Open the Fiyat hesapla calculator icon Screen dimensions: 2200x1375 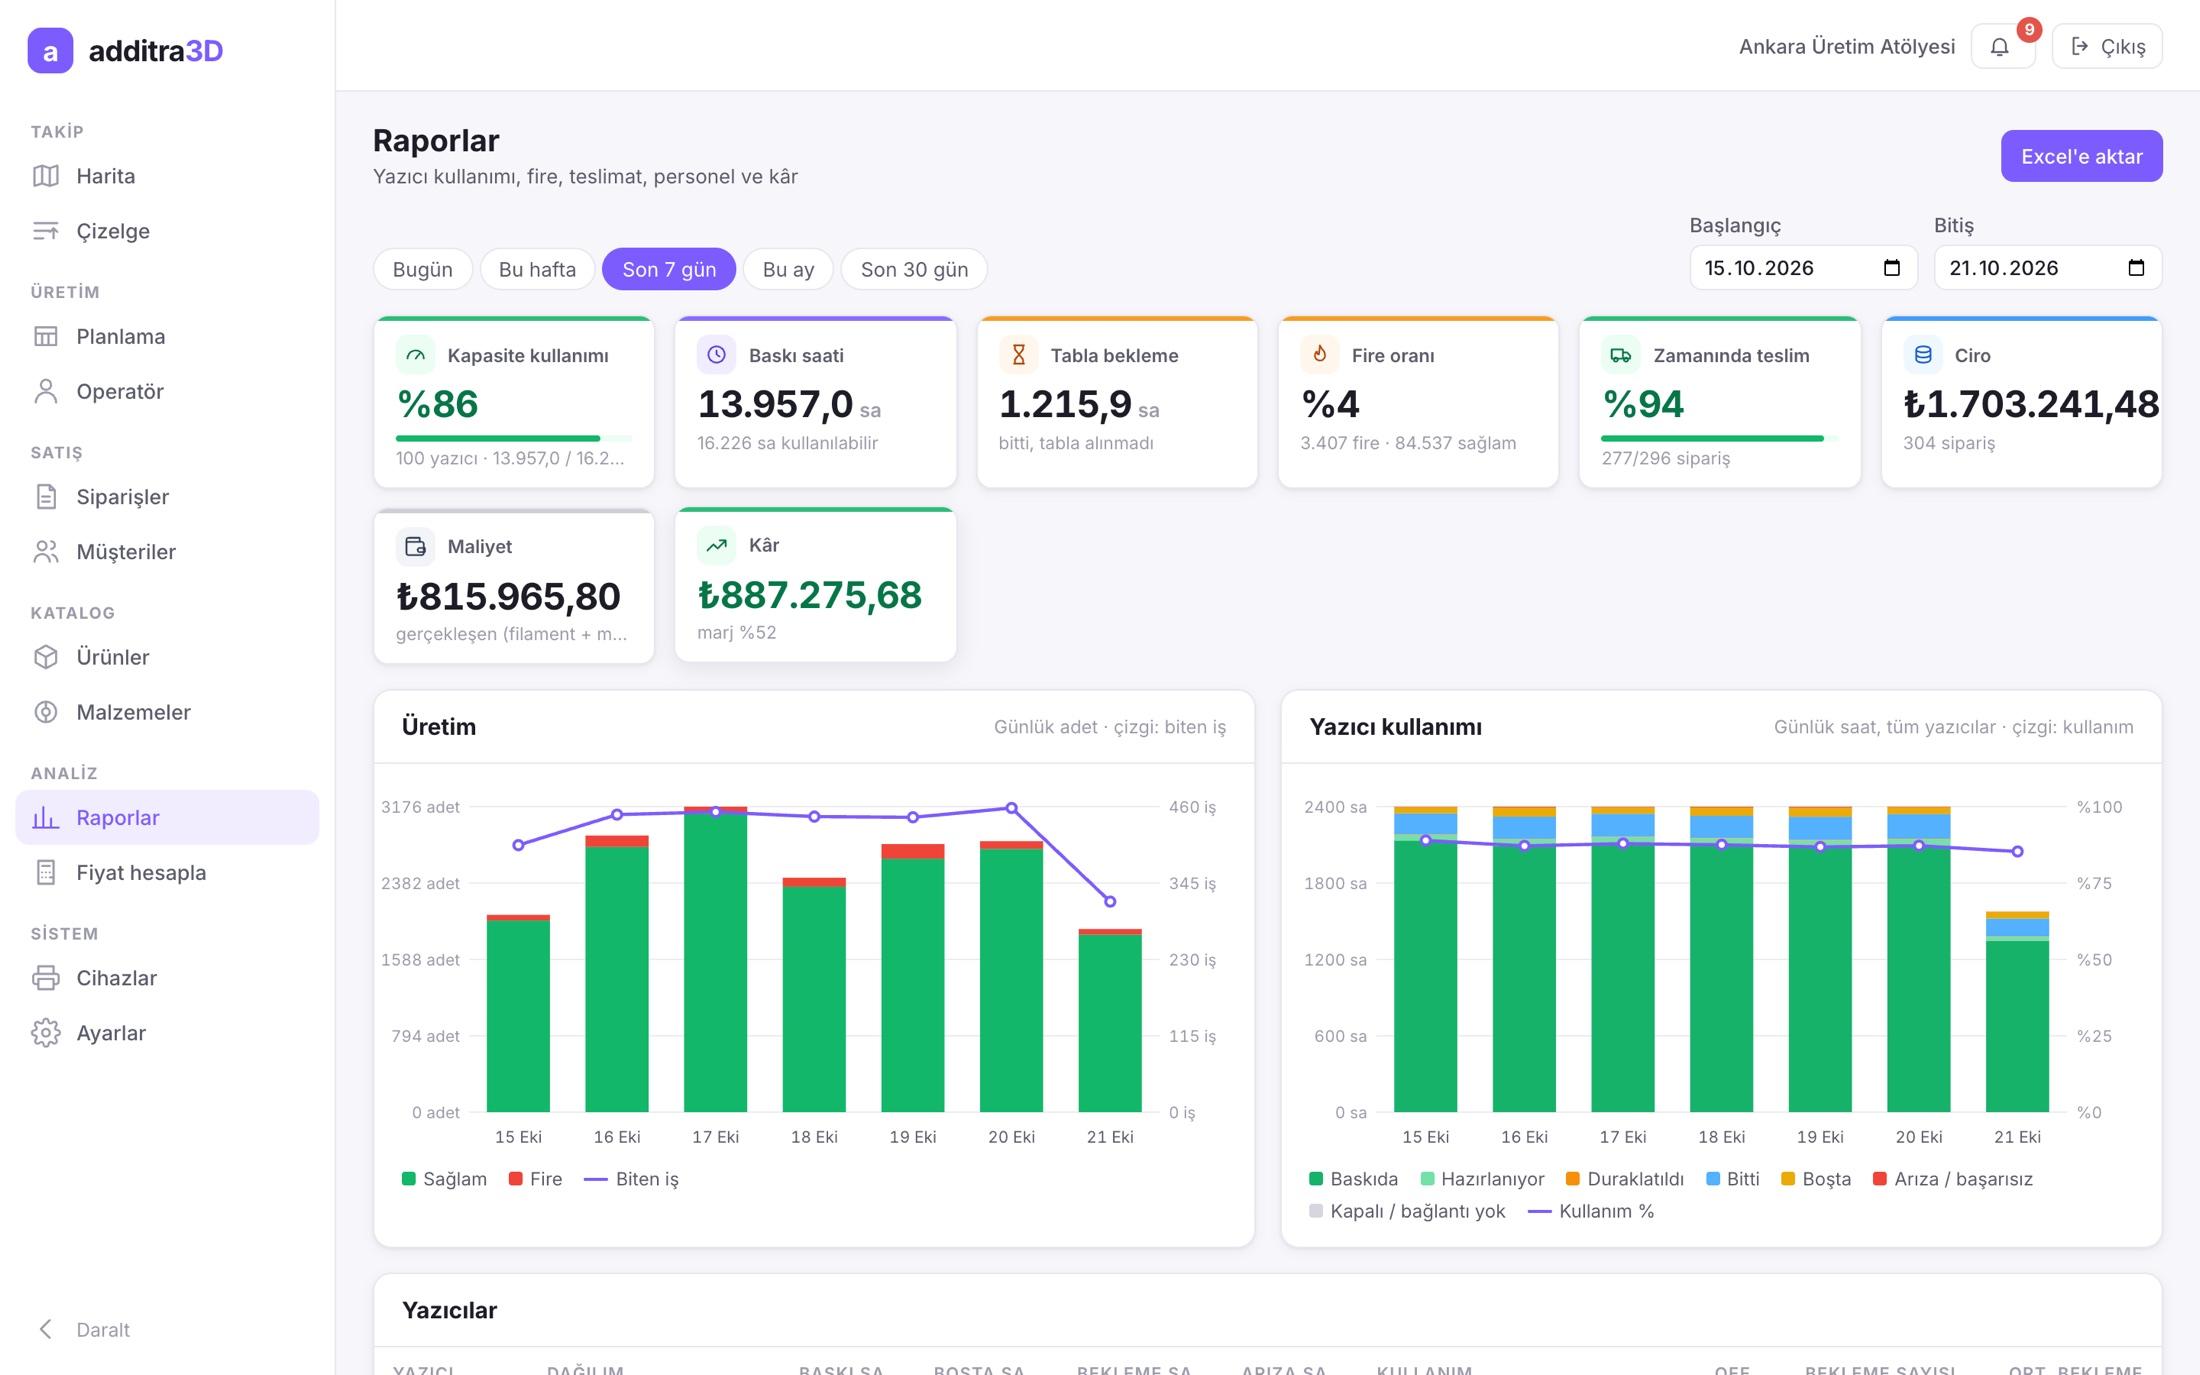(46, 872)
